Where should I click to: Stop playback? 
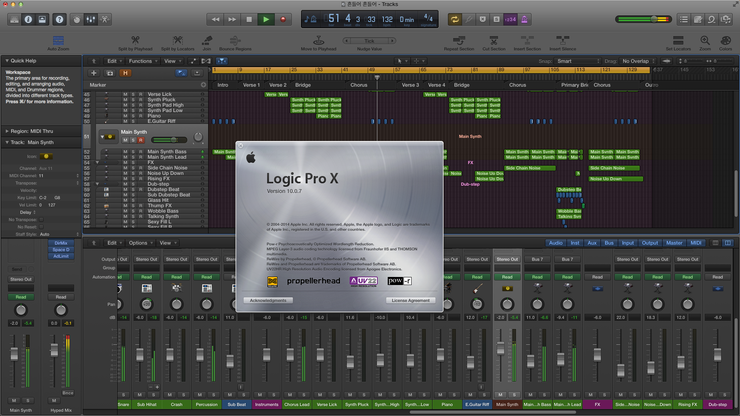249,19
